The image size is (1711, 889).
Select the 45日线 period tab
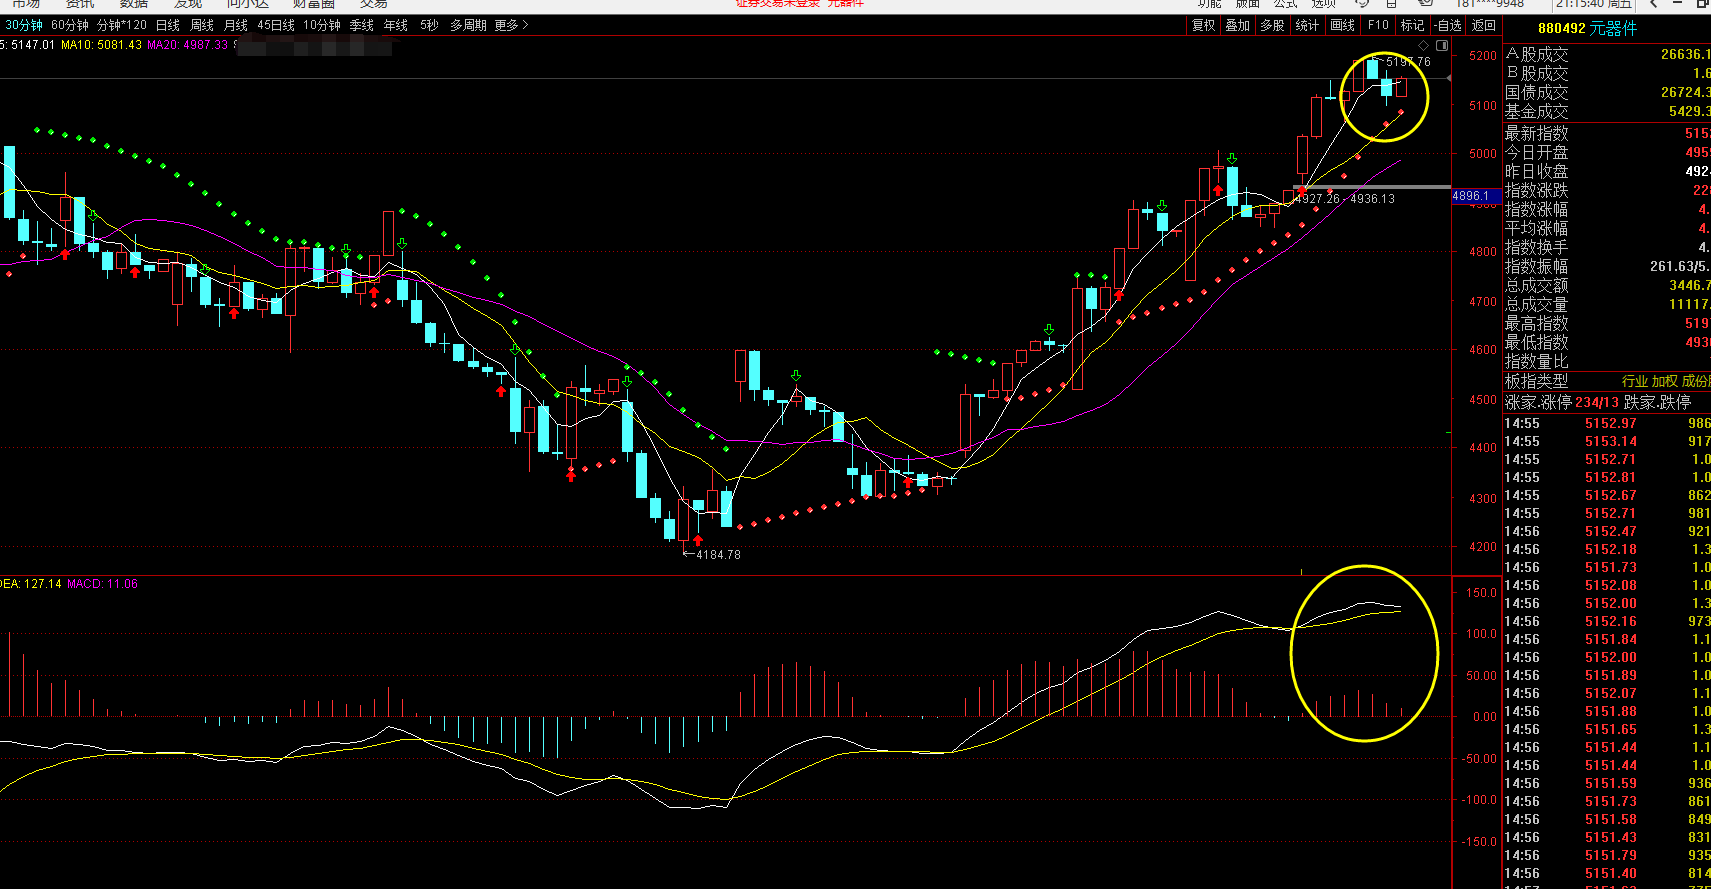tap(277, 25)
